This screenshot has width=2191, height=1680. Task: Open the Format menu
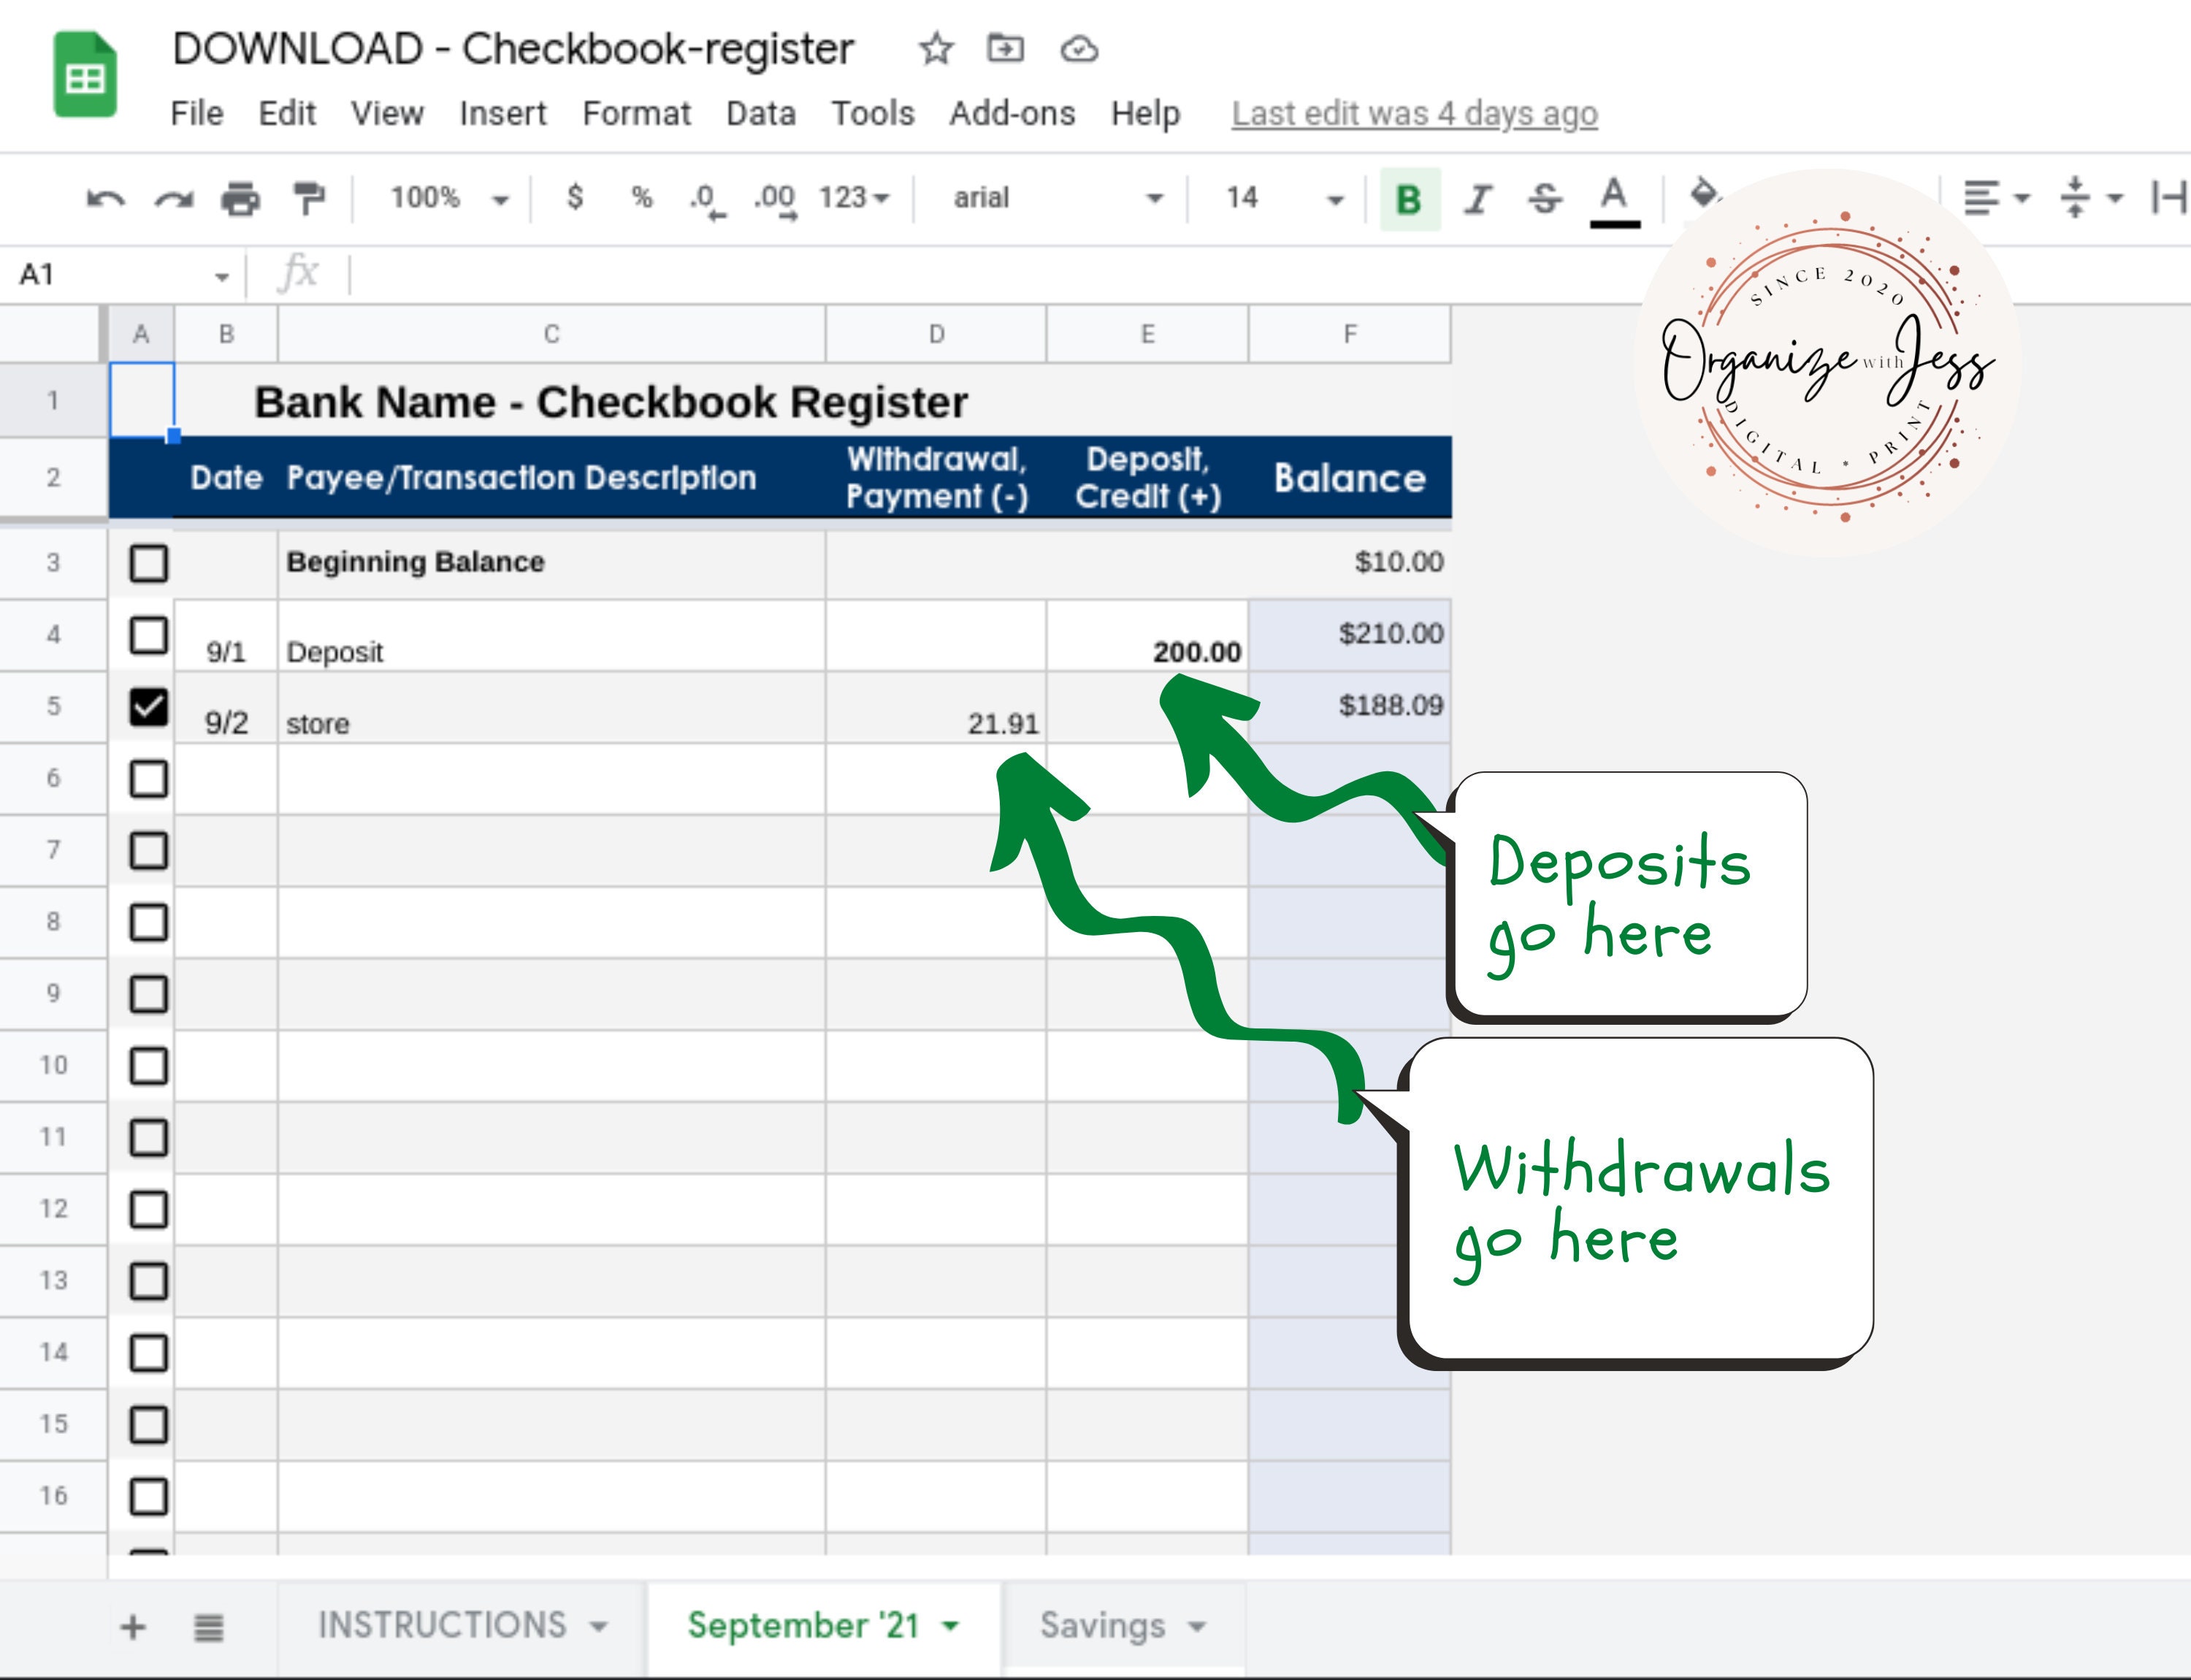tap(636, 113)
